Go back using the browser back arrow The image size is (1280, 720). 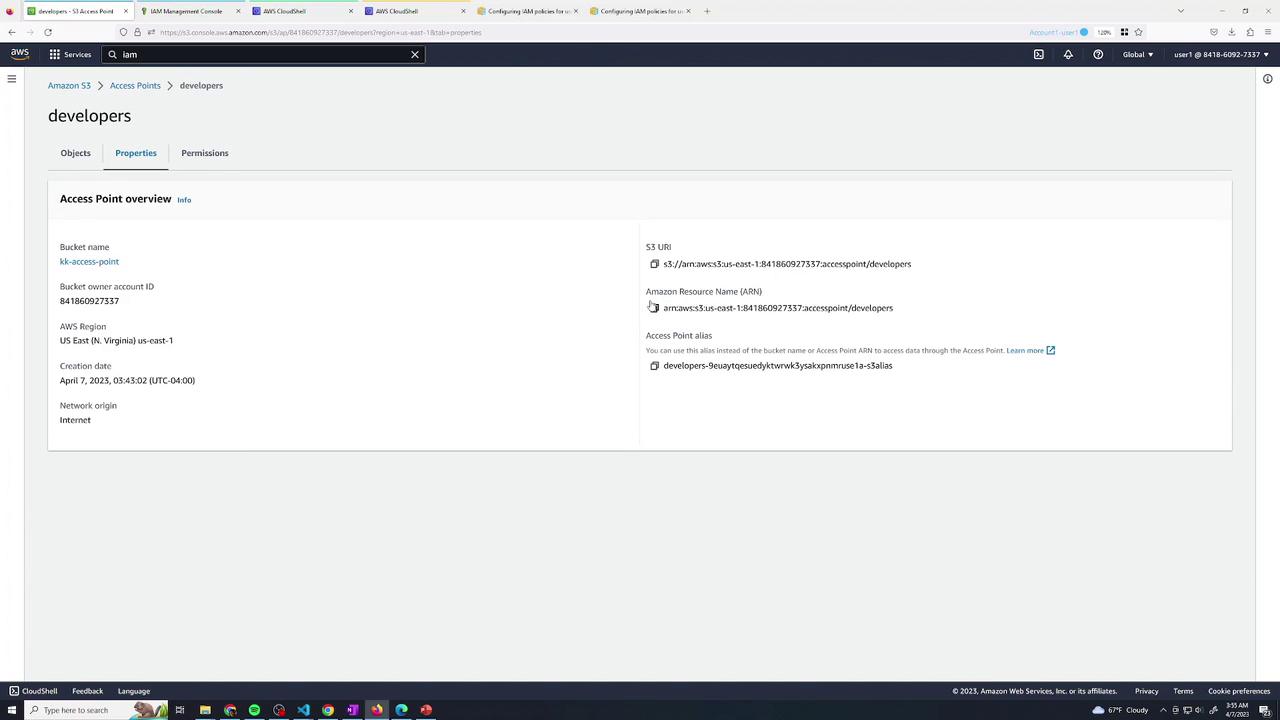12,32
